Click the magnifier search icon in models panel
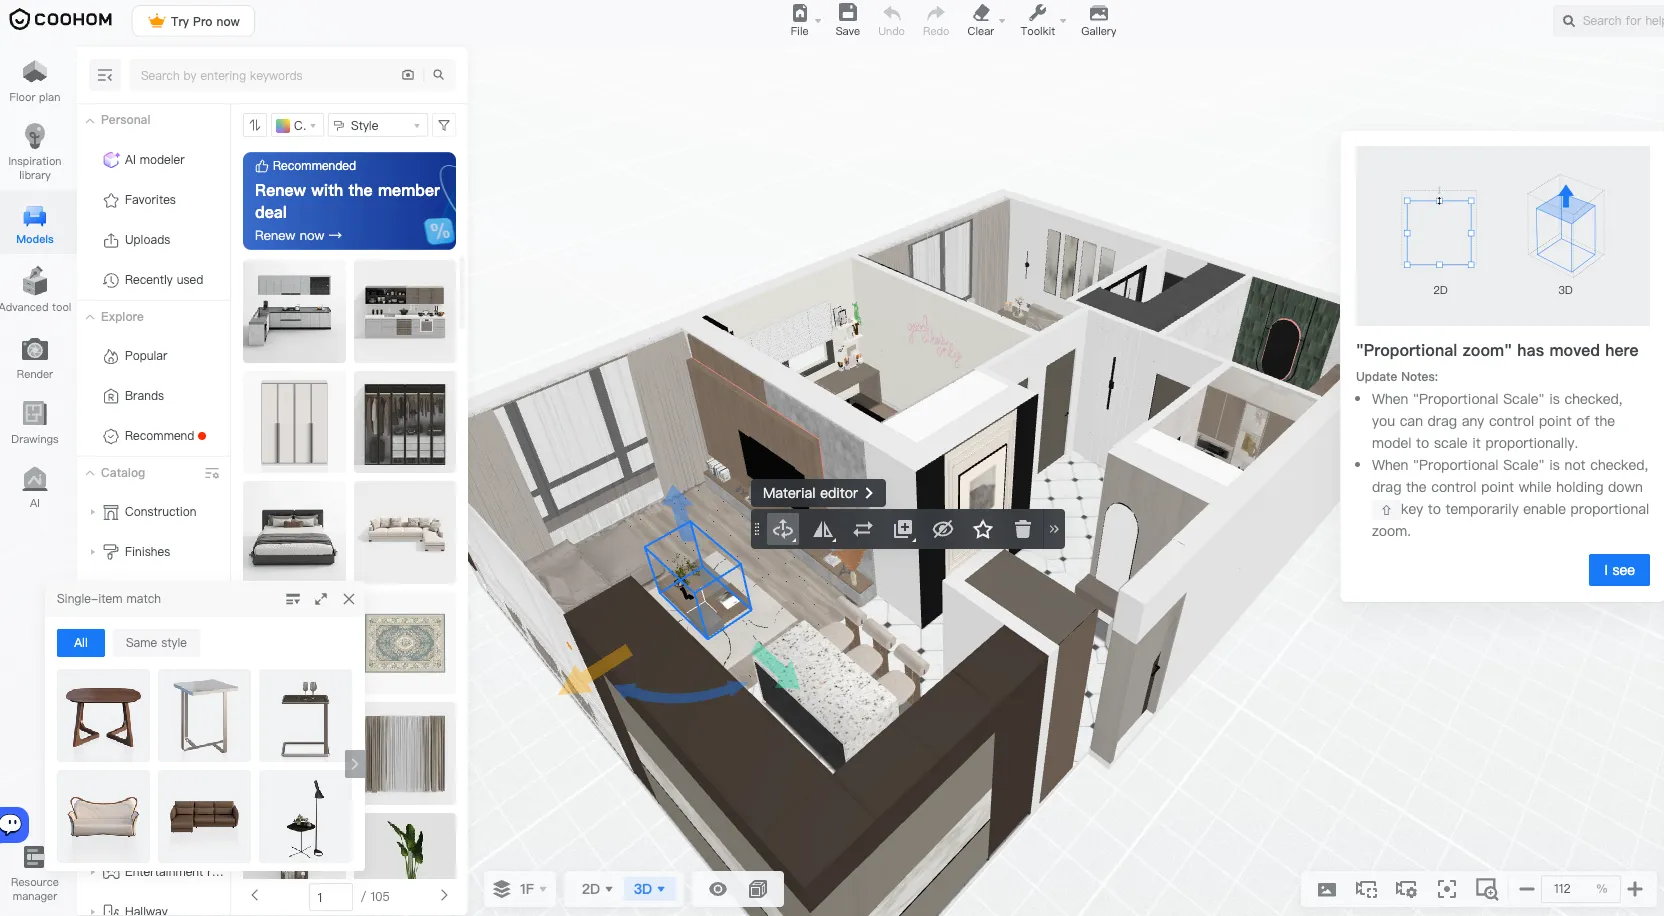 438,75
